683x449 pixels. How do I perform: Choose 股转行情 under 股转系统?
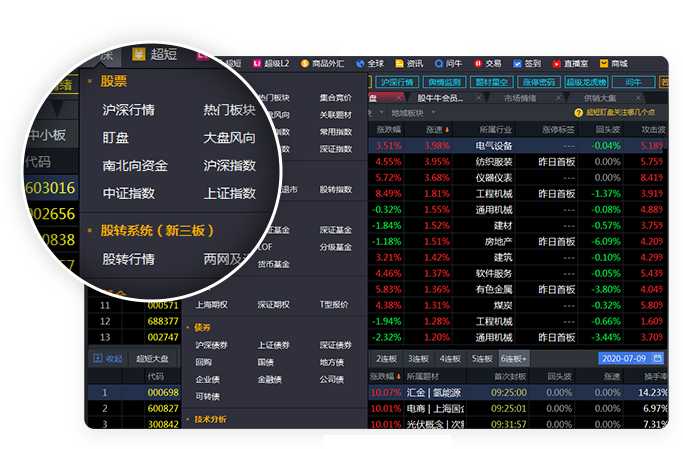tap(128, 259)
